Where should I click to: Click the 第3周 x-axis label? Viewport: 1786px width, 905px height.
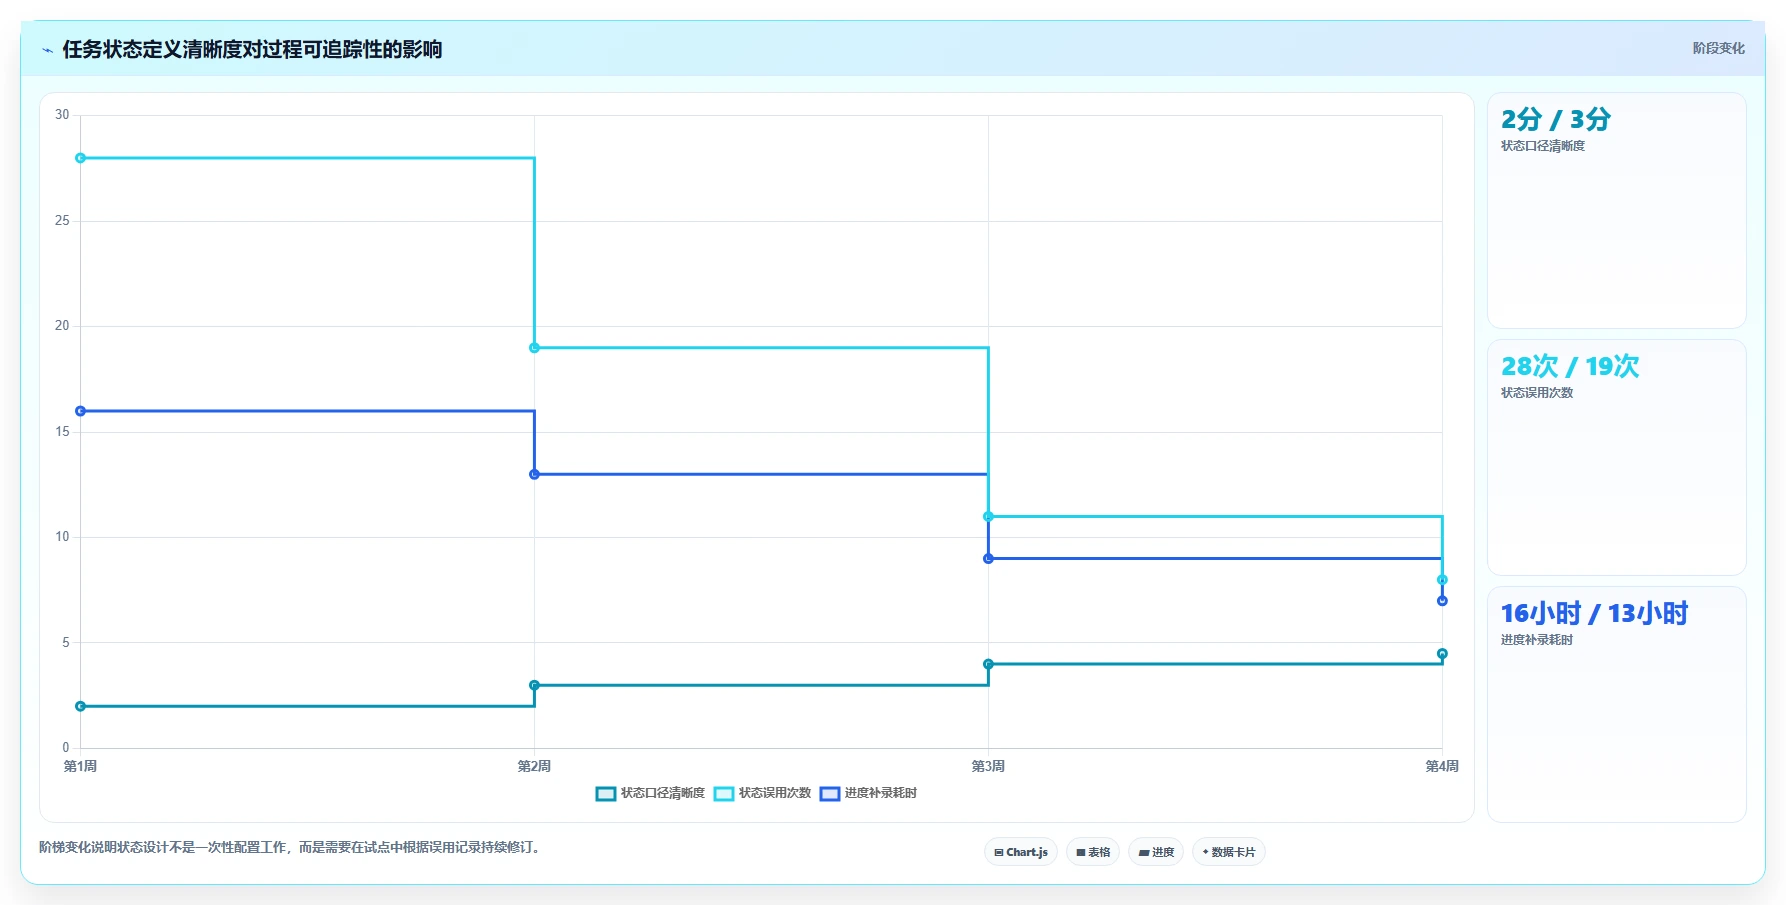pyautogui.click(x=988, y=766)
